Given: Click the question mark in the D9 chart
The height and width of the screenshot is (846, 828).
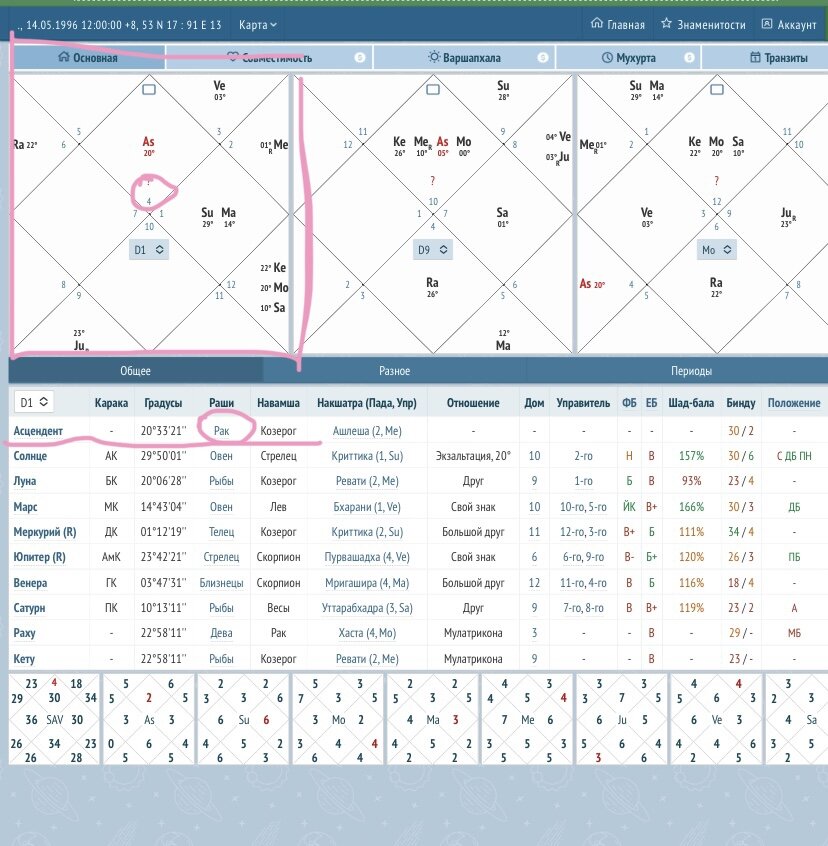Looking at the screenshot, I should tap(433, 181).
